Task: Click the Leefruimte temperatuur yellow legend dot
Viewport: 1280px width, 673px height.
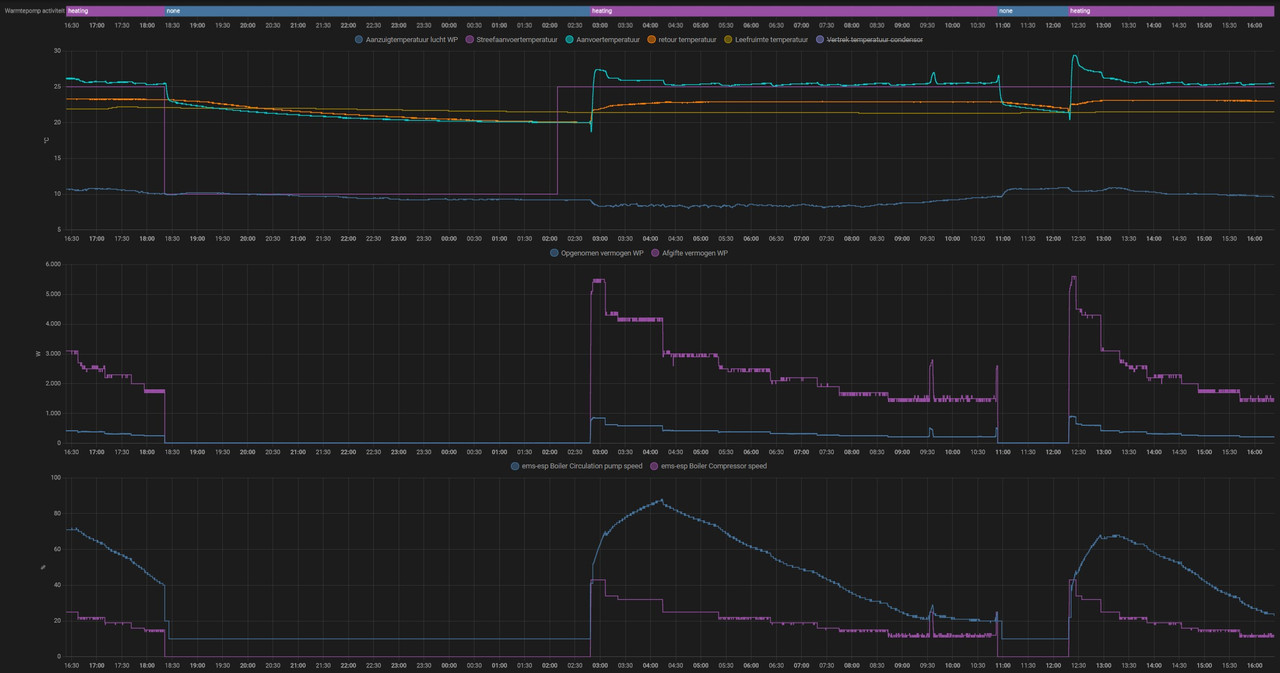Action: point(728,40)
